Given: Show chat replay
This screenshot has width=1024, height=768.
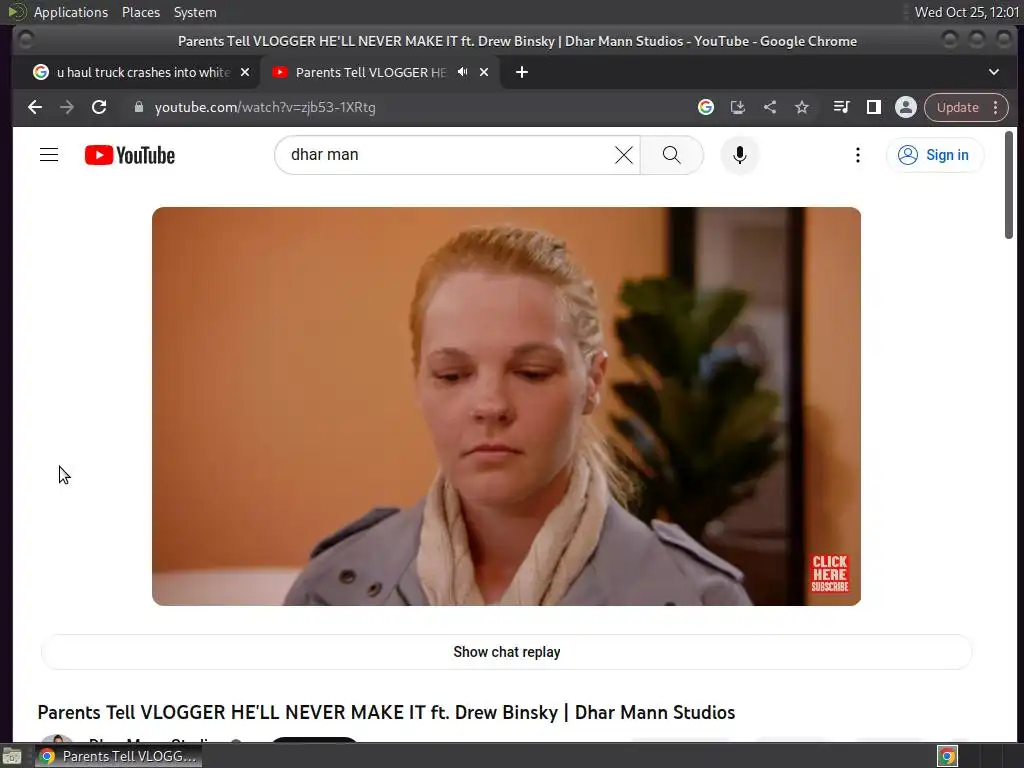Looking at the screenshot, I should [506, 652].
